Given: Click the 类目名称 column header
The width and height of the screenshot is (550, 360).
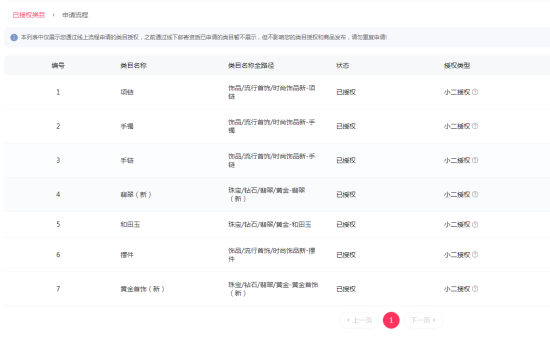Looking at the screenshot, I should pyautogui.click(x=133, y=65).
